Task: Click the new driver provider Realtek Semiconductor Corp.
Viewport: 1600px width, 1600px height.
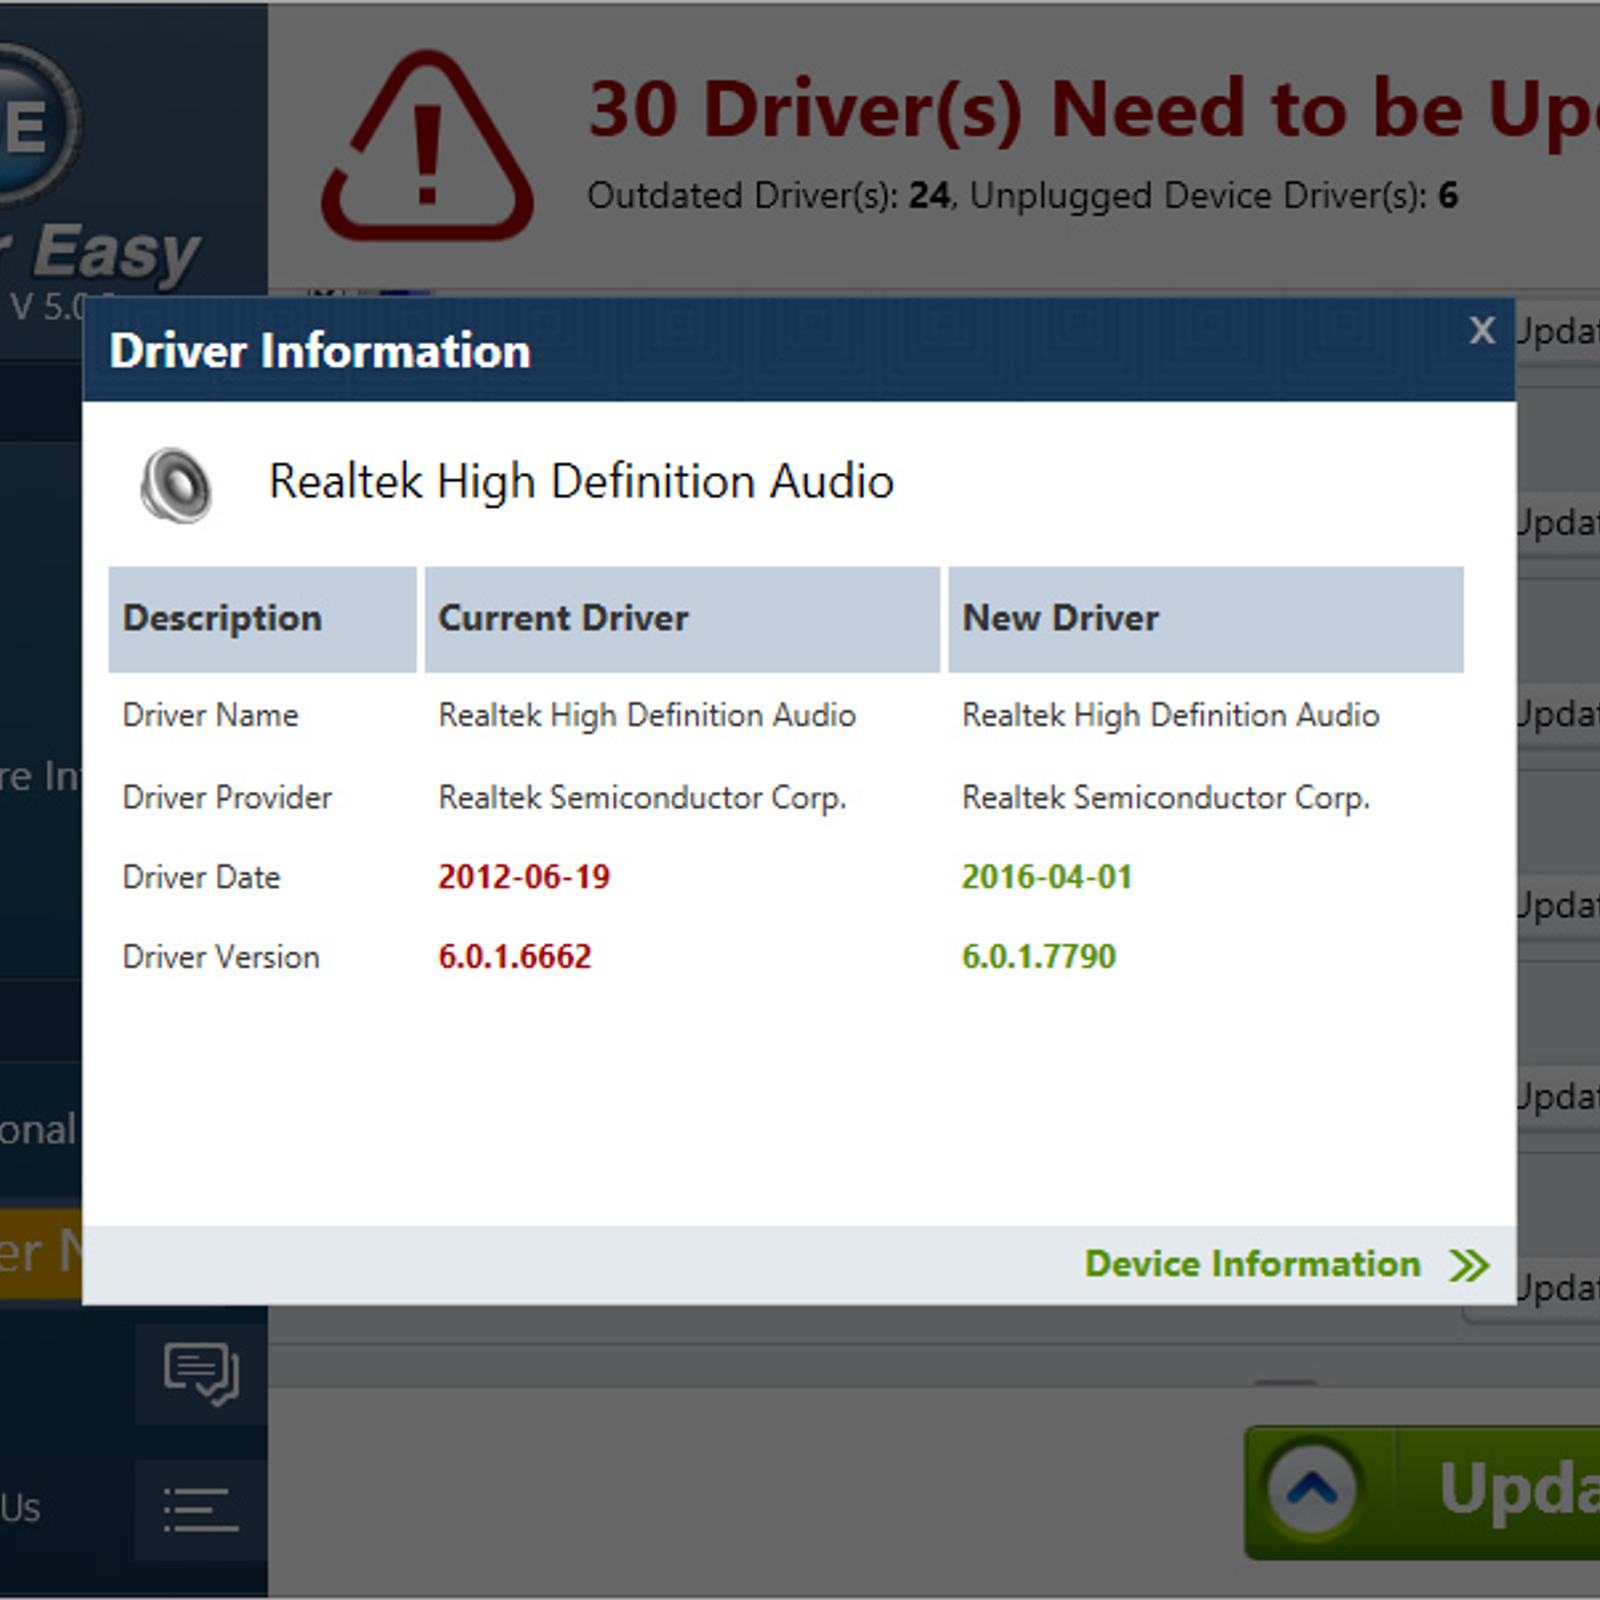Action: coord(1166,798)
